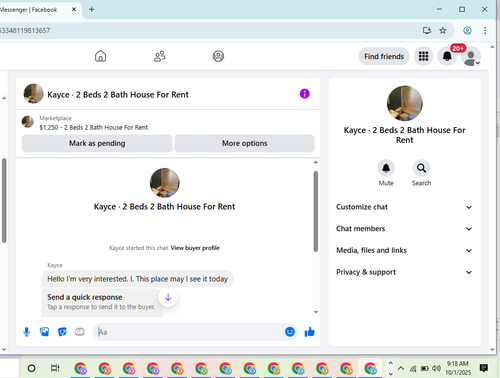
Task: Mute the conversation with the bell icon
Action: [386, 168]
